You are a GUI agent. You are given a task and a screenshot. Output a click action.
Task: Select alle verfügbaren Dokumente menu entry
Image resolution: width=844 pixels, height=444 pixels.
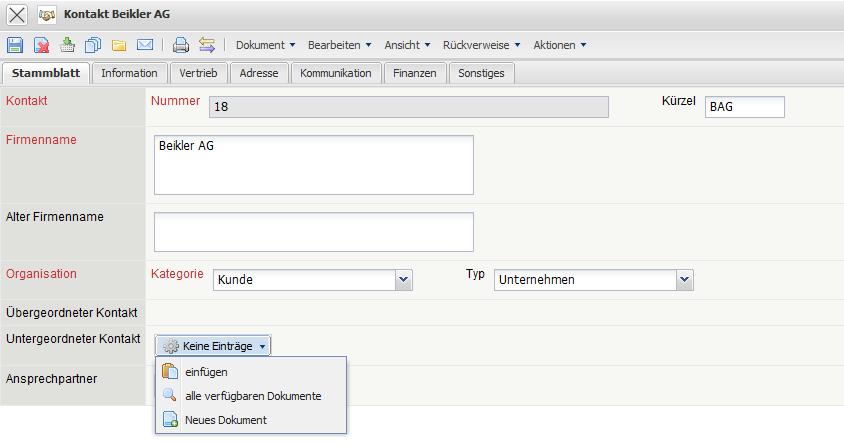253,396
